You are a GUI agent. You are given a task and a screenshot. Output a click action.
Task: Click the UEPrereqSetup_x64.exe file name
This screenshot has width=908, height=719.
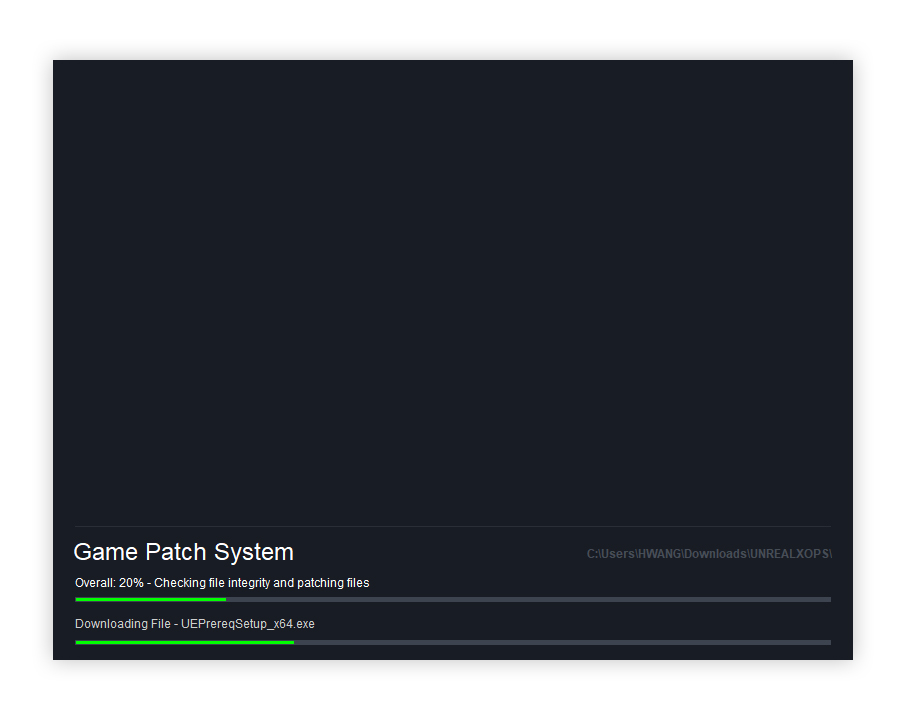click(x=248, y=624)
